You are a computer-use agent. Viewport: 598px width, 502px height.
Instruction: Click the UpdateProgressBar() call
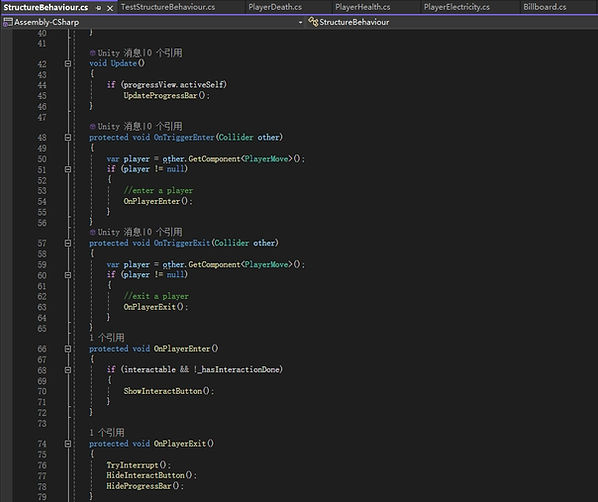click(x=166, y=95)
